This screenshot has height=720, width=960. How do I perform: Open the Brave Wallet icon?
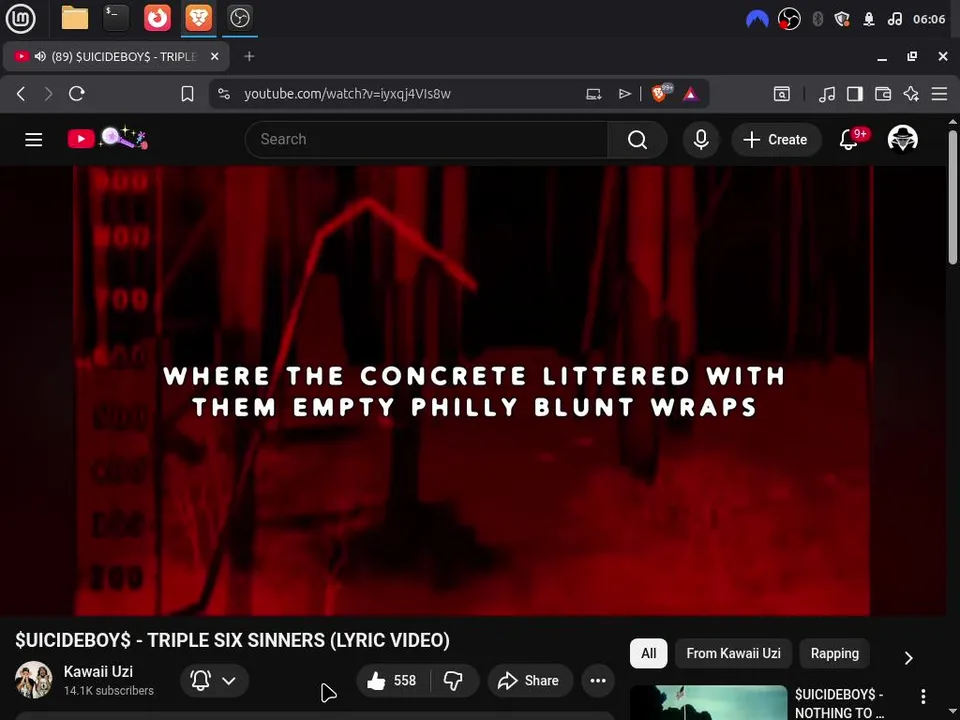pyautogui.click(x=883, y=94)
